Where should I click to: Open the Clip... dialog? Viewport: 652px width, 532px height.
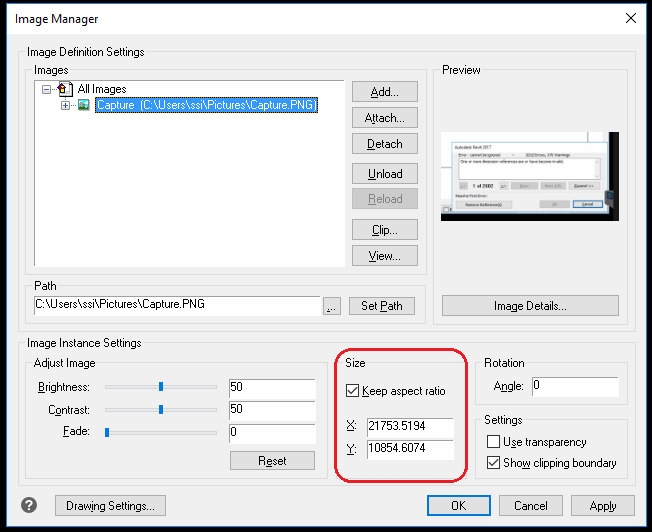(x=385, y=230)
